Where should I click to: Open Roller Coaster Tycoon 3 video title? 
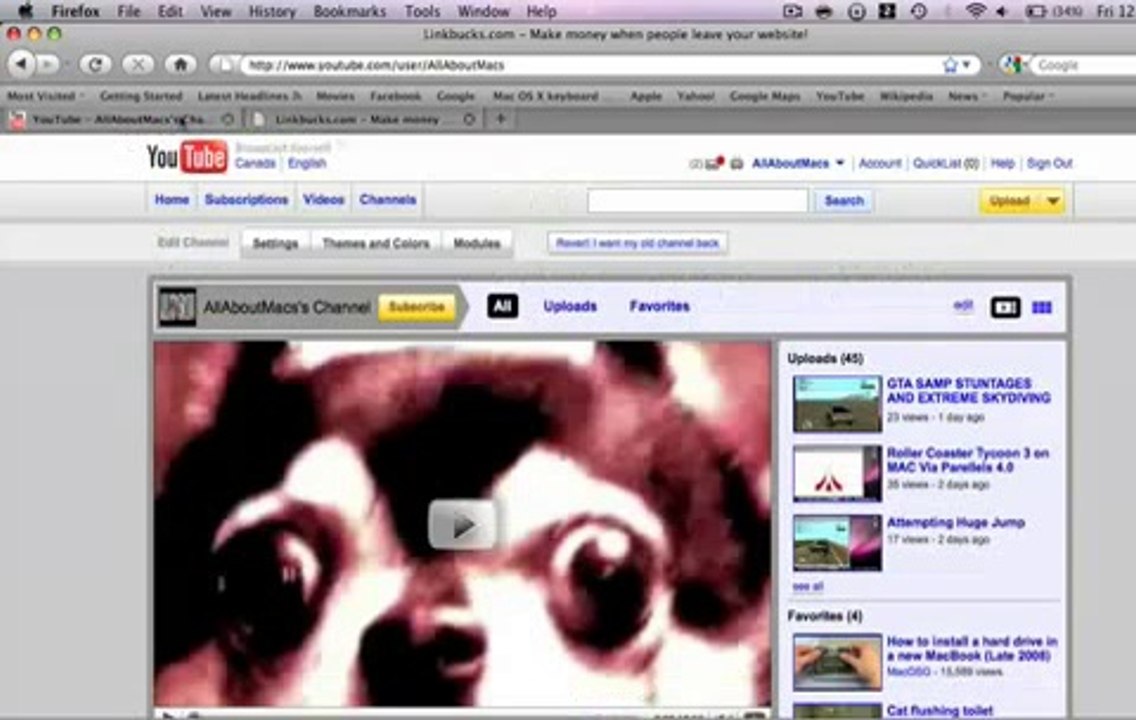(968, 460)
